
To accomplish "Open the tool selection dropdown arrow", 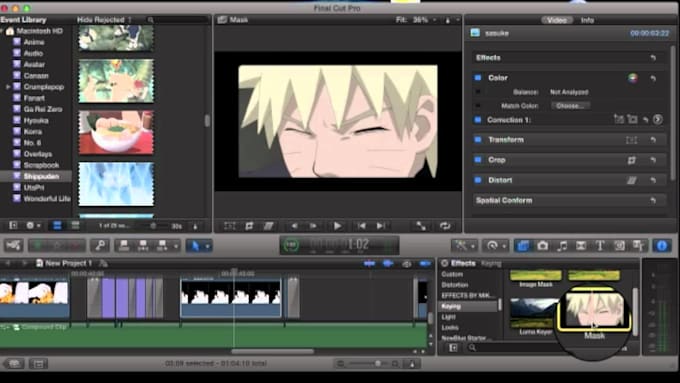I will (x=207, y=246).
